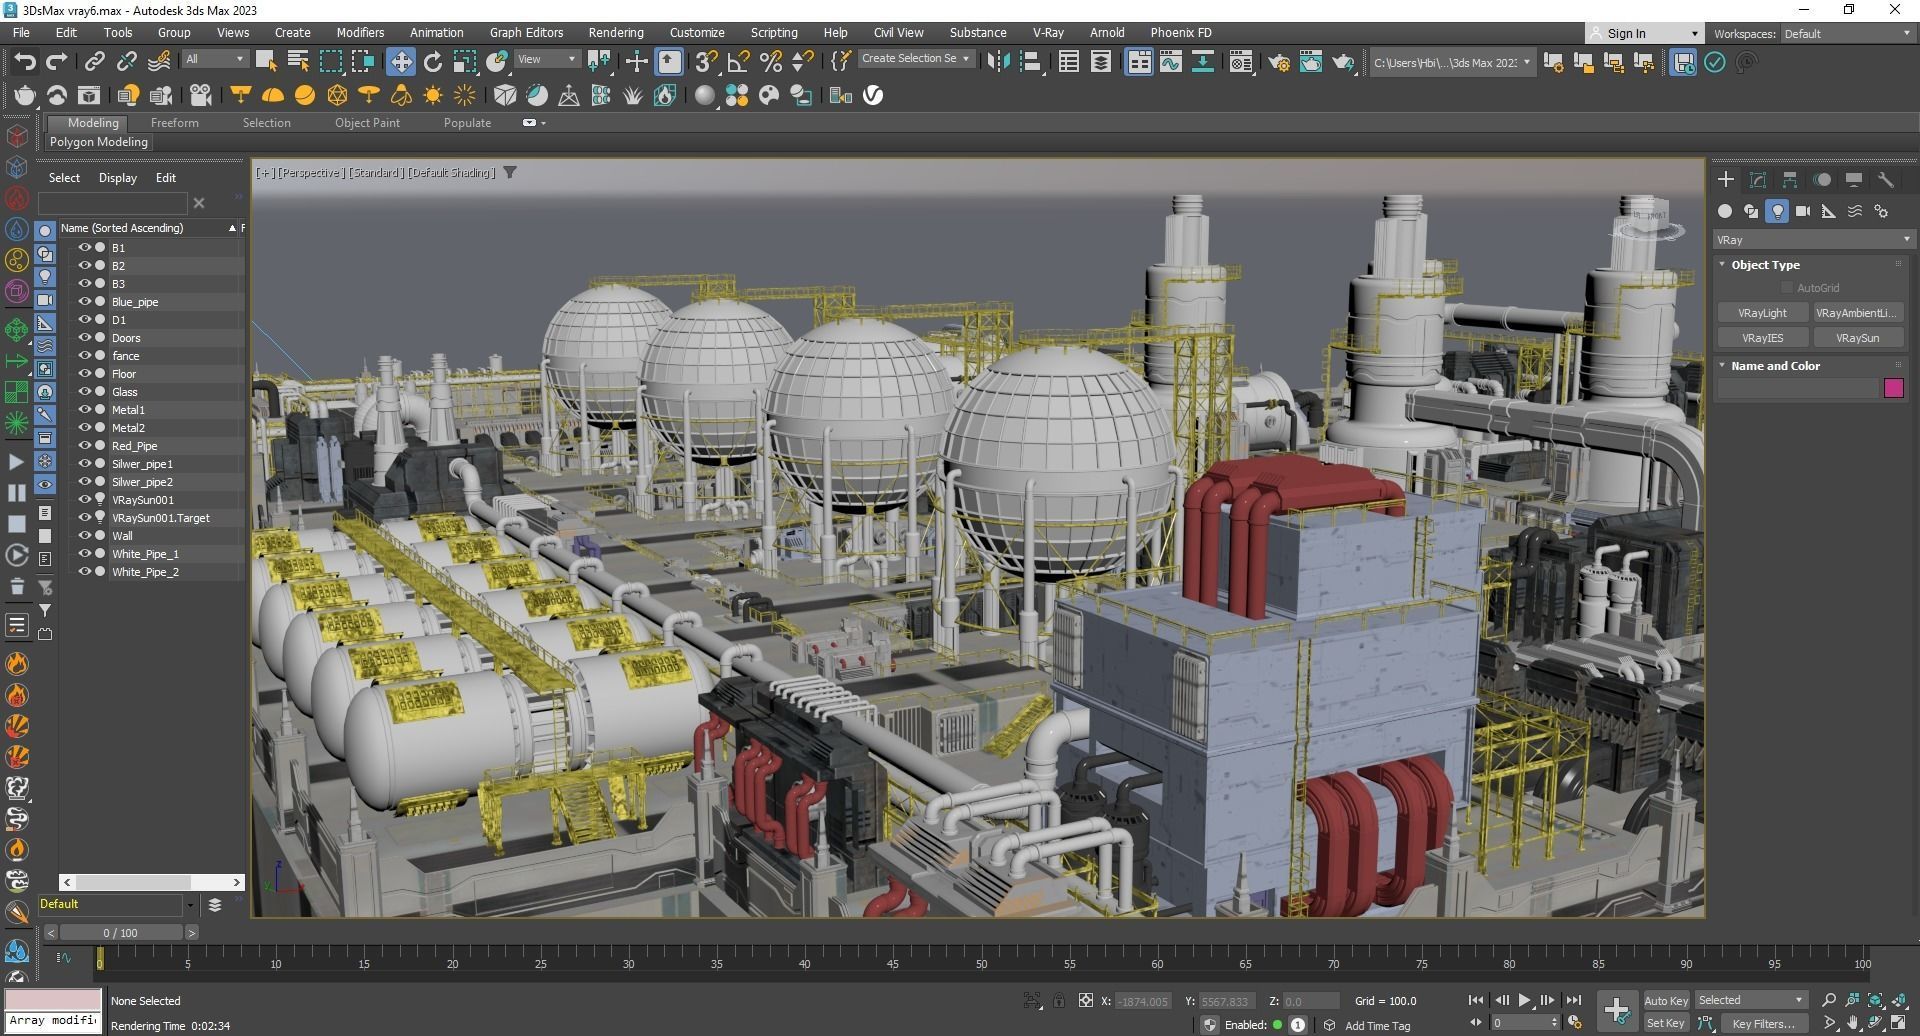Image resolution: width=1920 pixels, height=1036 pixels.
Task: Open the Utilities wrench panel tab
Action: (1886, 180)
